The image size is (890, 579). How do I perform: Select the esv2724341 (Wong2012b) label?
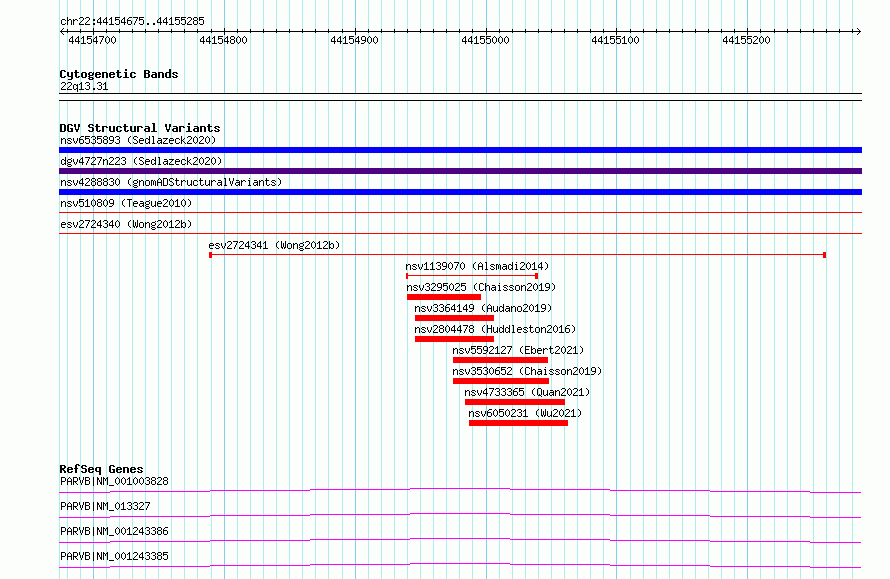pyautogui.click(x=274, y=245)
